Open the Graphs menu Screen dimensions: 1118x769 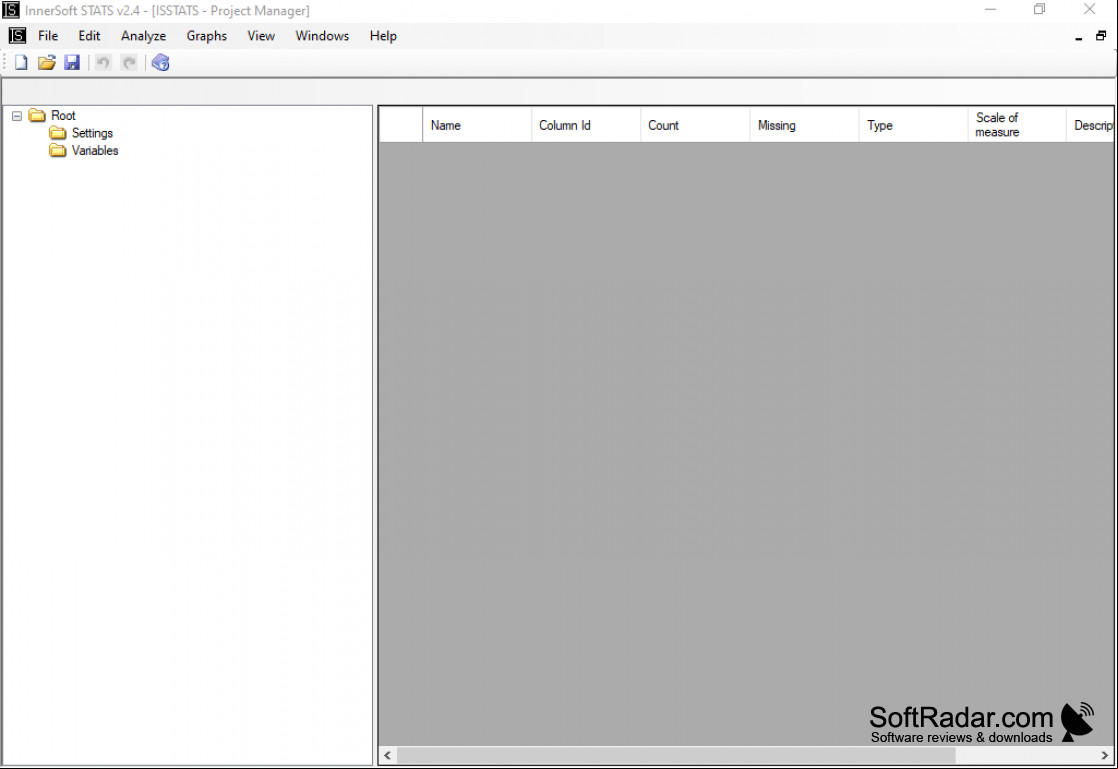207,36
